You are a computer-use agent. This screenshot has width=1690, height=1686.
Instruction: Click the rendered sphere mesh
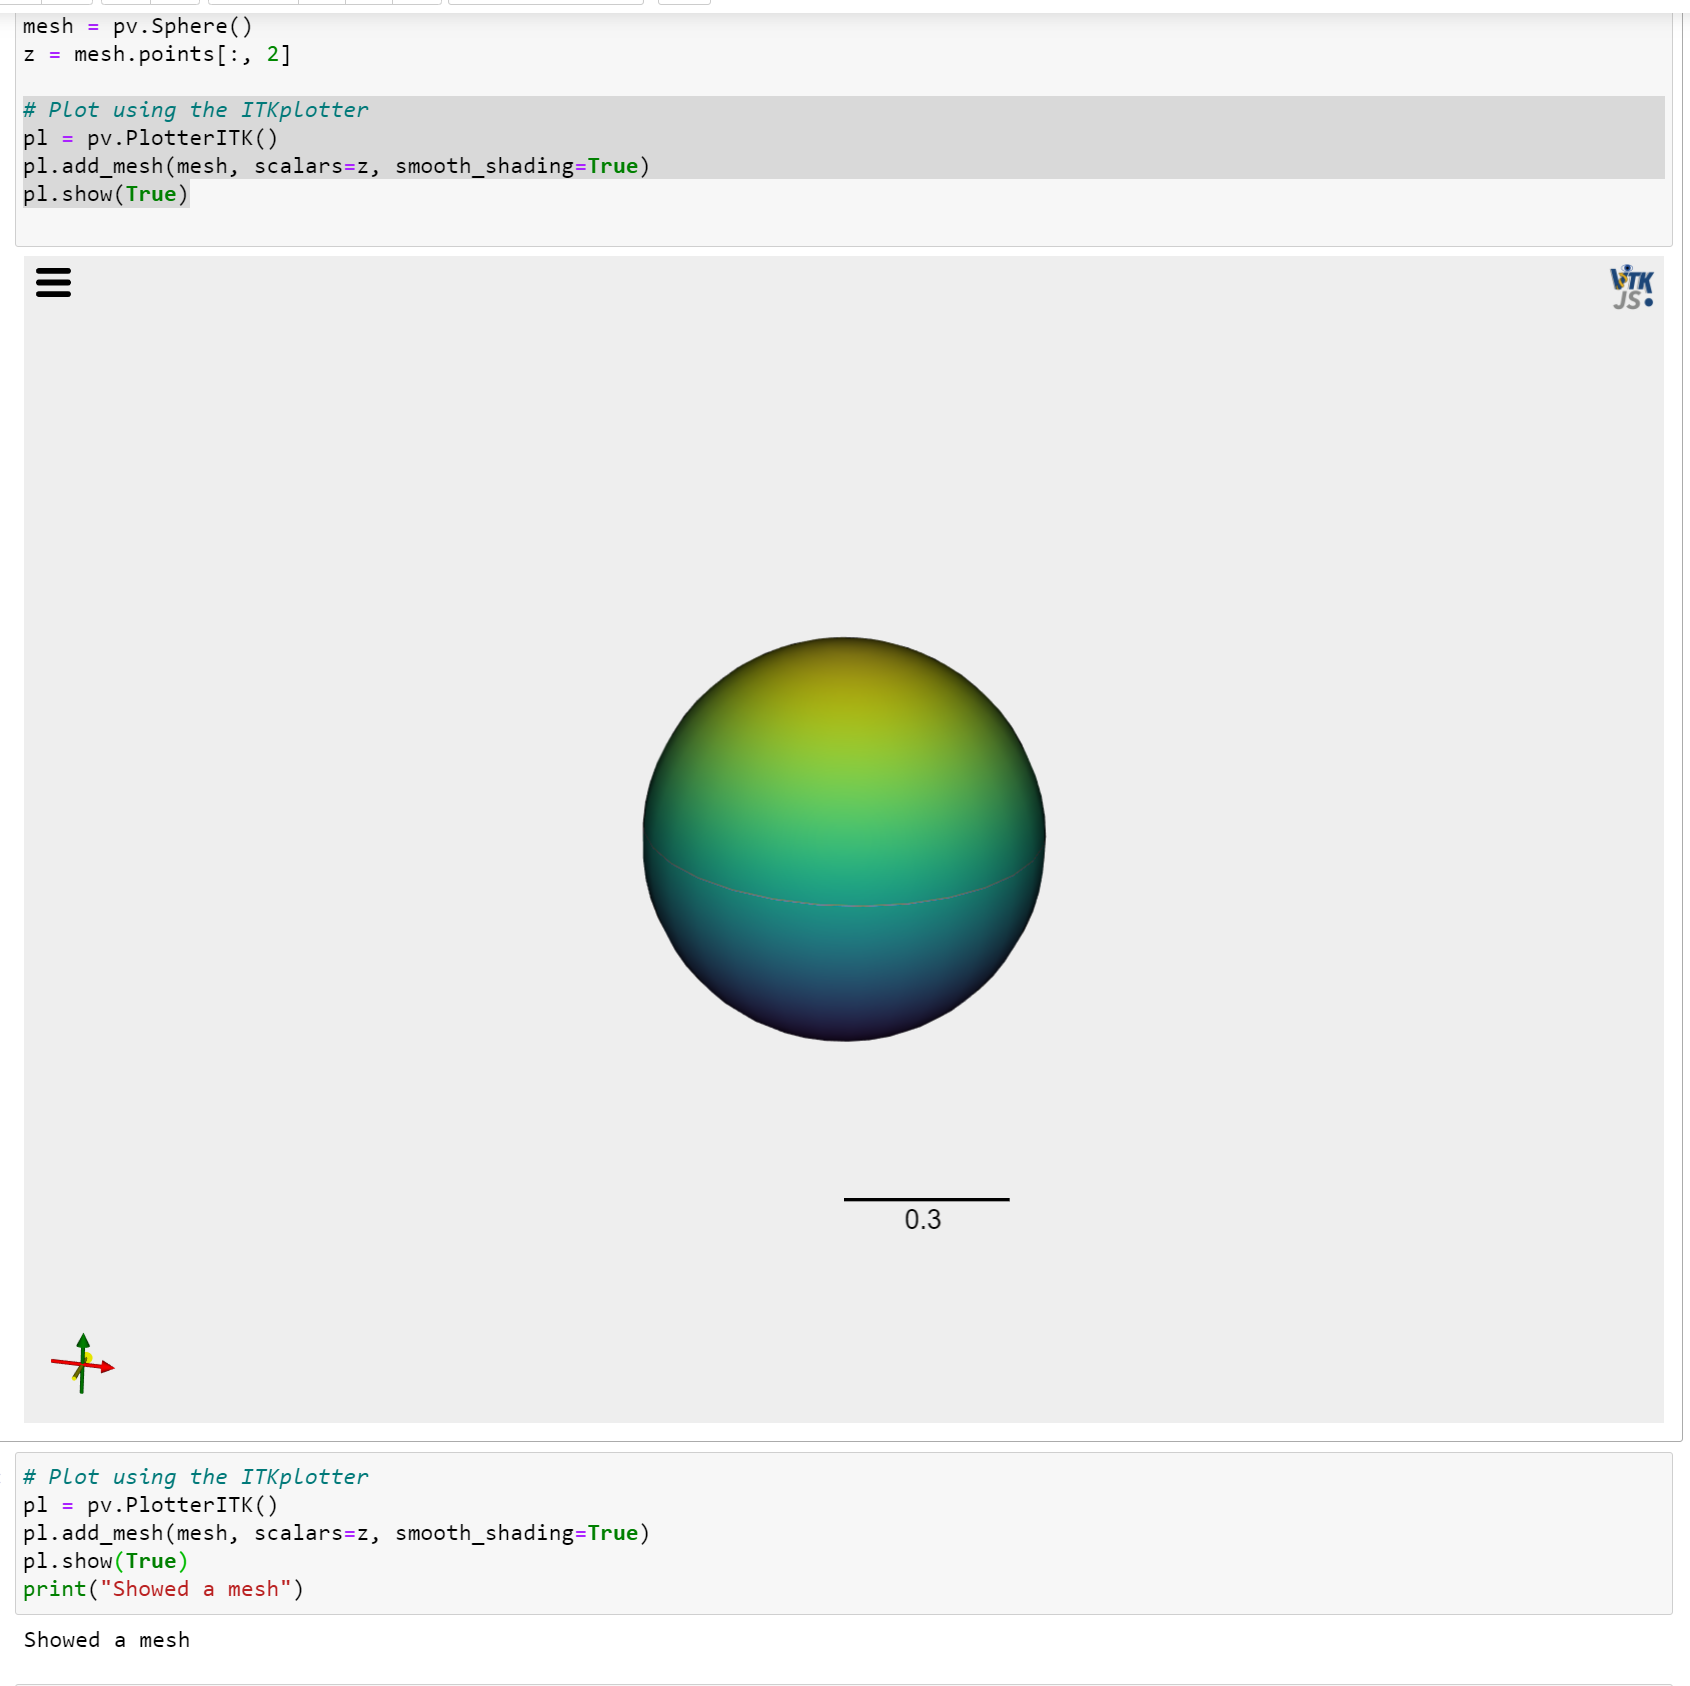tap(844, 839)
